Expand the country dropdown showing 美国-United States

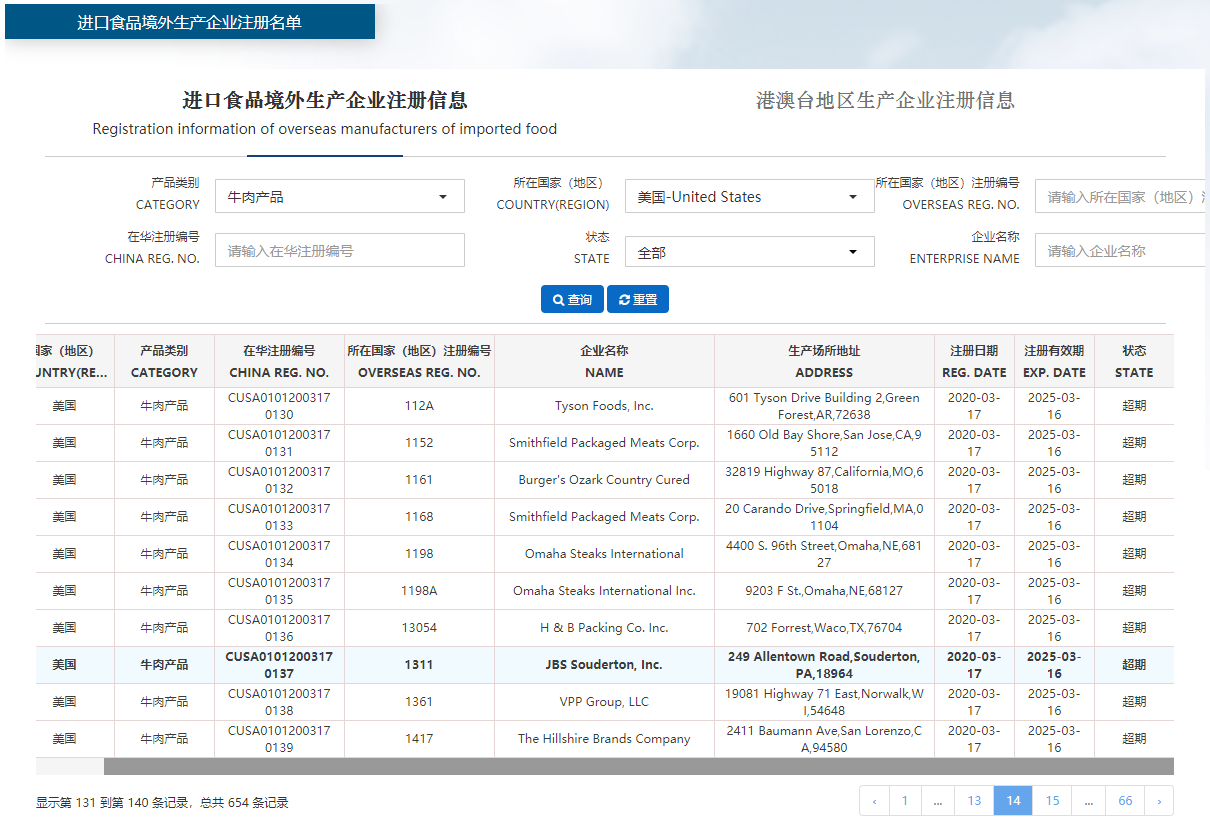click(749, 197)
